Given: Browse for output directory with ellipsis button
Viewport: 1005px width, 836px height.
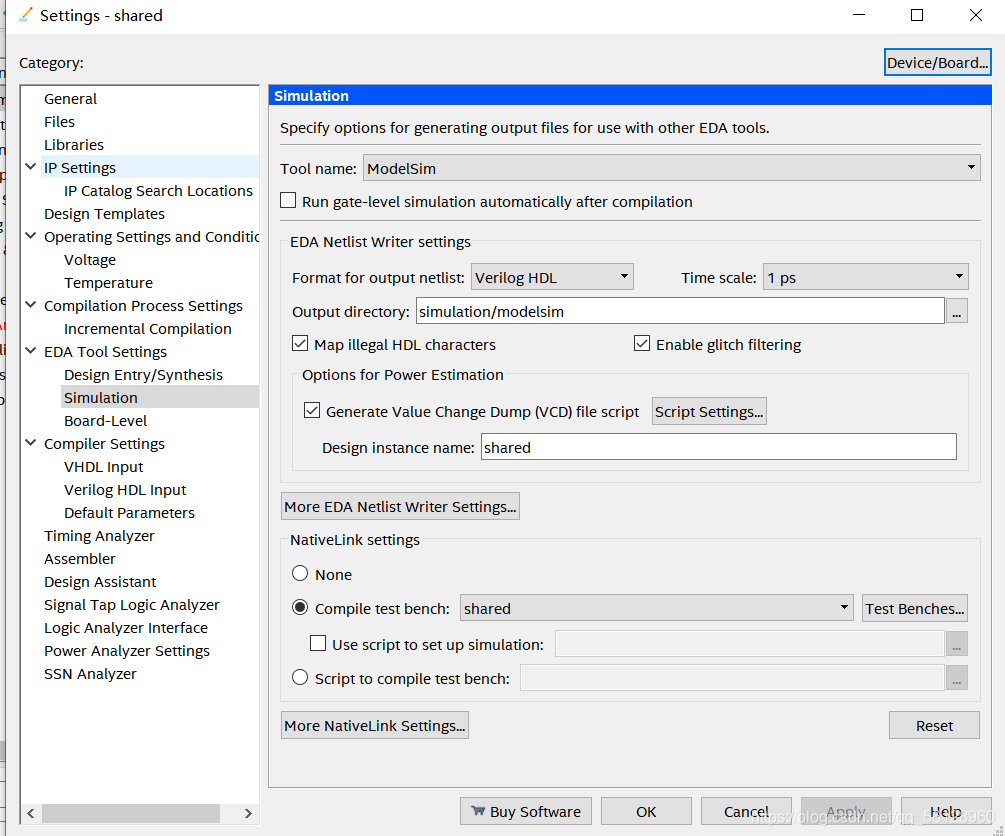Looking at the screenshot, I should click(956, 311).
